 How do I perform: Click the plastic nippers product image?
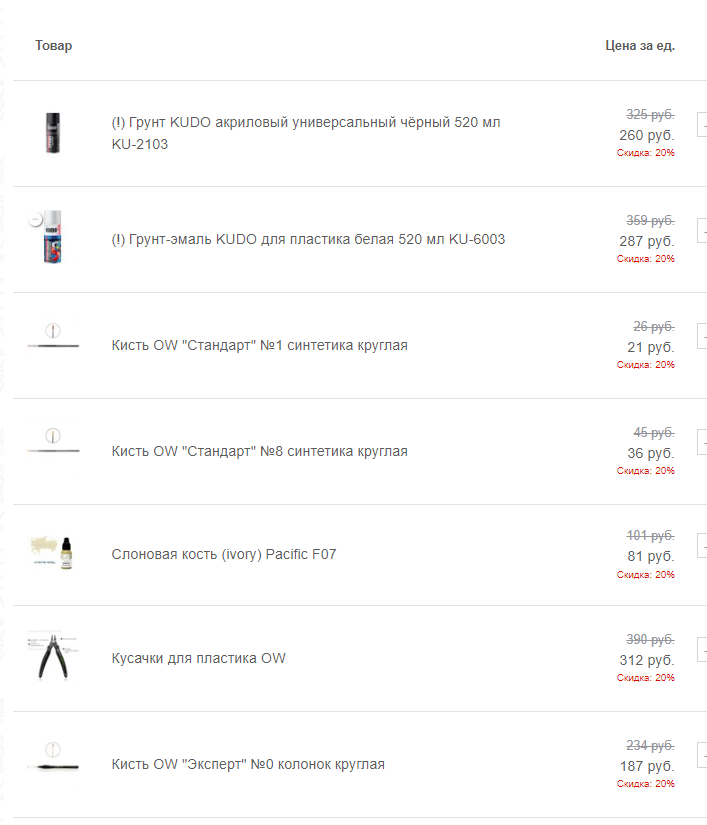(53, 657)
